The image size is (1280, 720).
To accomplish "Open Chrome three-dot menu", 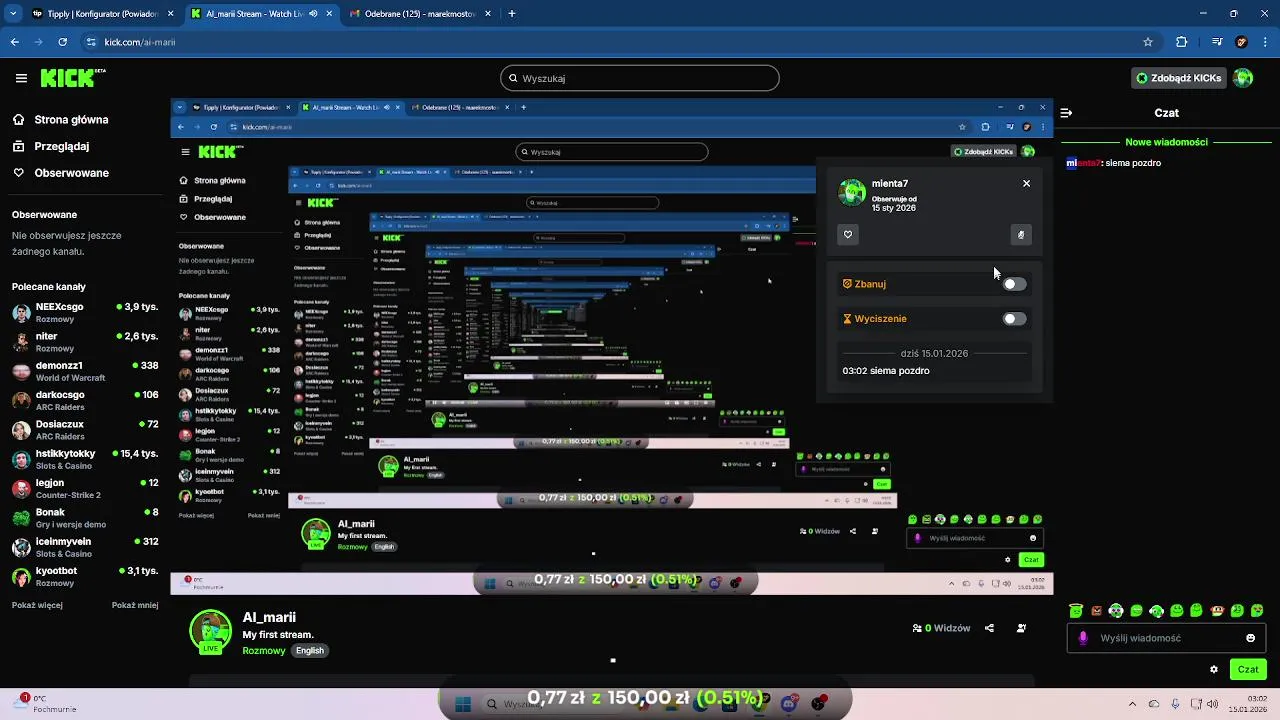I will point(1265,42).
